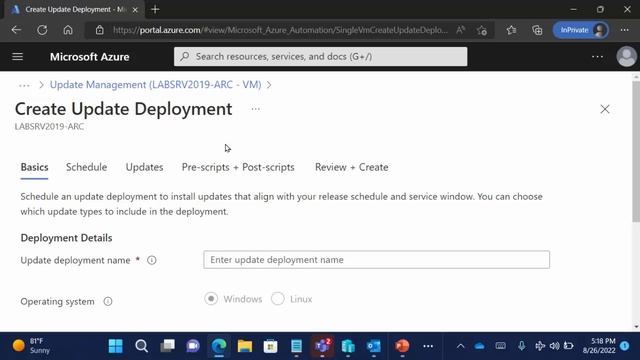Open the browser home page icon
Screen dimensions: 640x360
(x=68, y=30)
